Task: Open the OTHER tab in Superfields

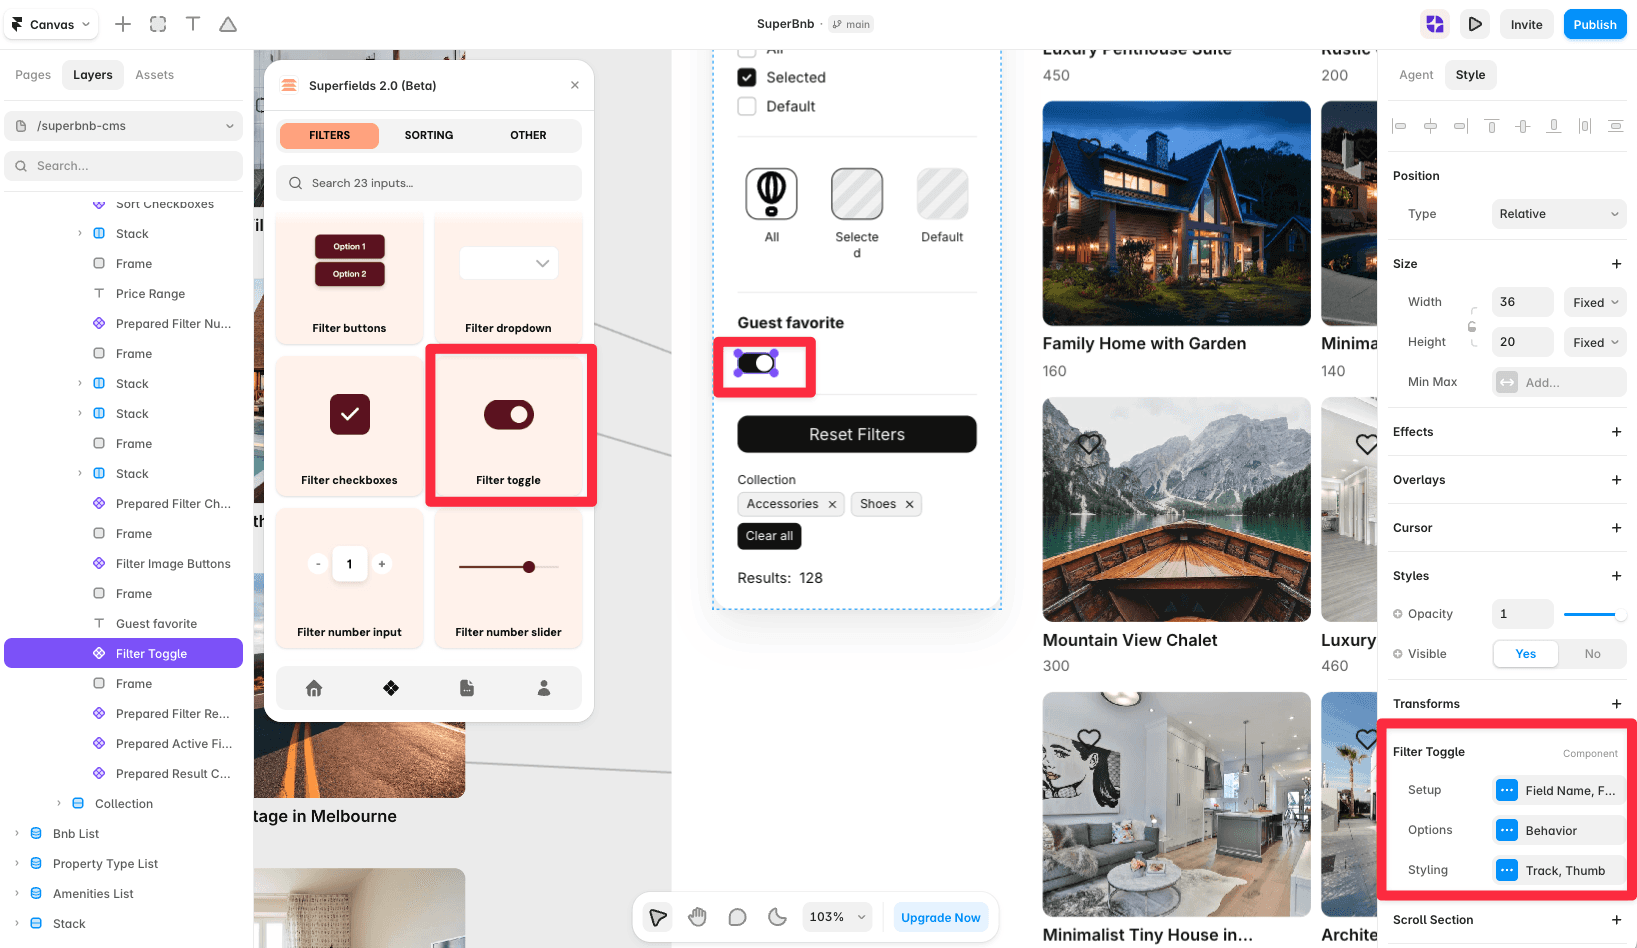Action: [x=528, y=136]
